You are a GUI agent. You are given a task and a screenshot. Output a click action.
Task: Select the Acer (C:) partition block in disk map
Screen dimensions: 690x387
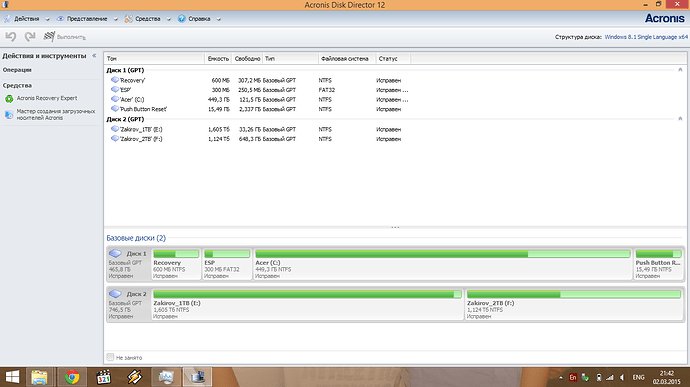click(x=443, y=264)
